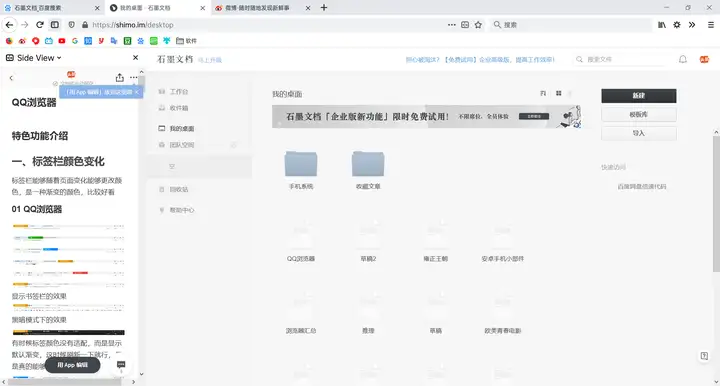Focus the Firefox search box in toolbar

tap(572, 25)
